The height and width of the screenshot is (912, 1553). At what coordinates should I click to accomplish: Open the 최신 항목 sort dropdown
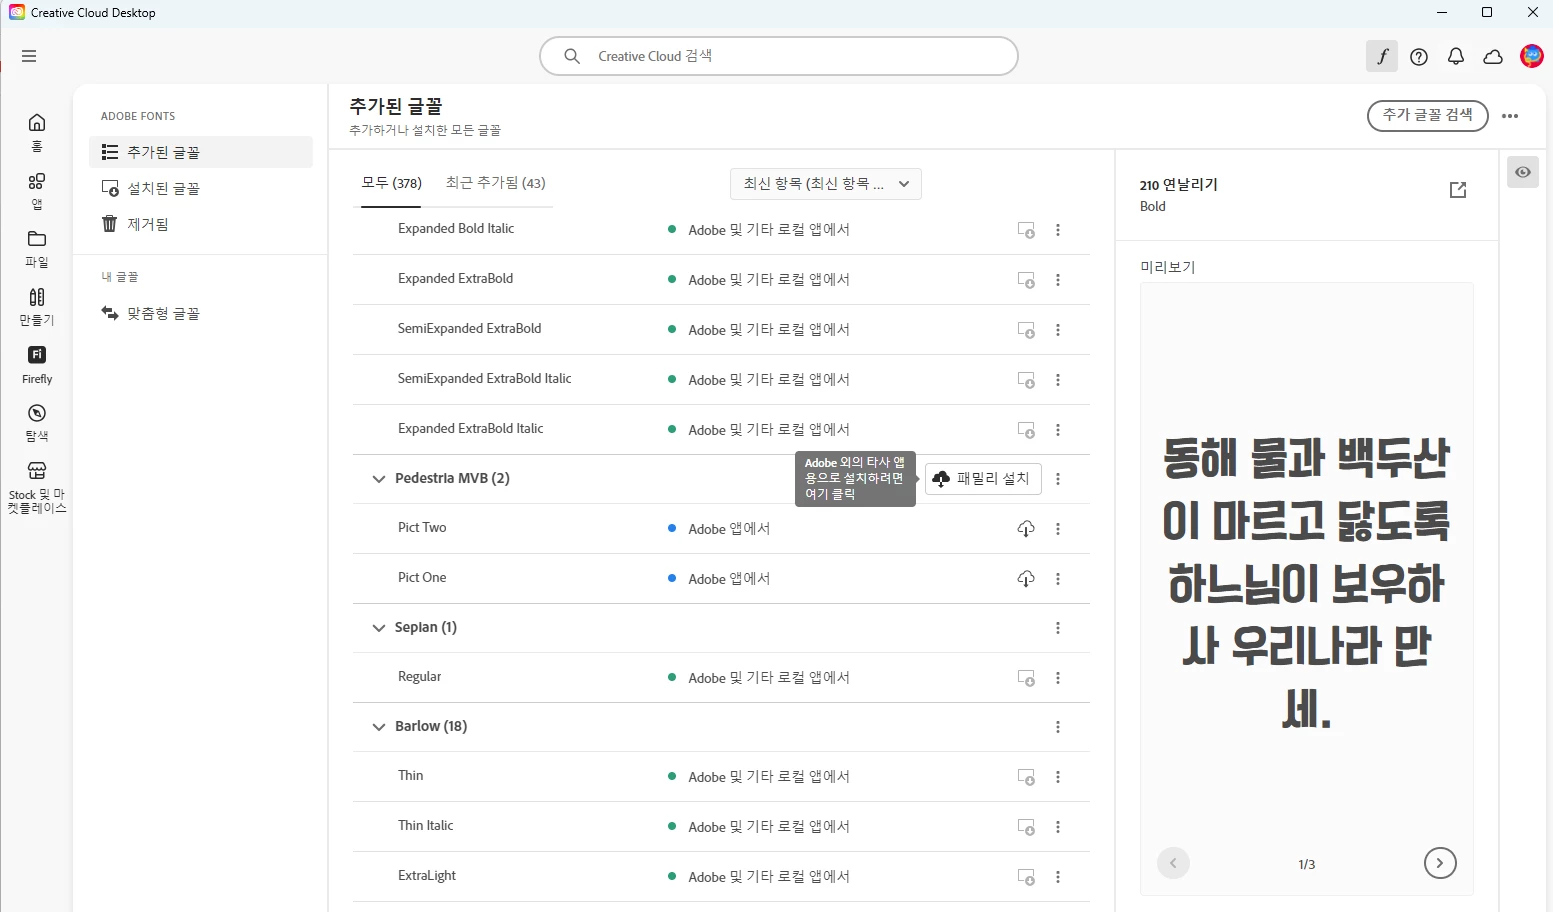826,184
